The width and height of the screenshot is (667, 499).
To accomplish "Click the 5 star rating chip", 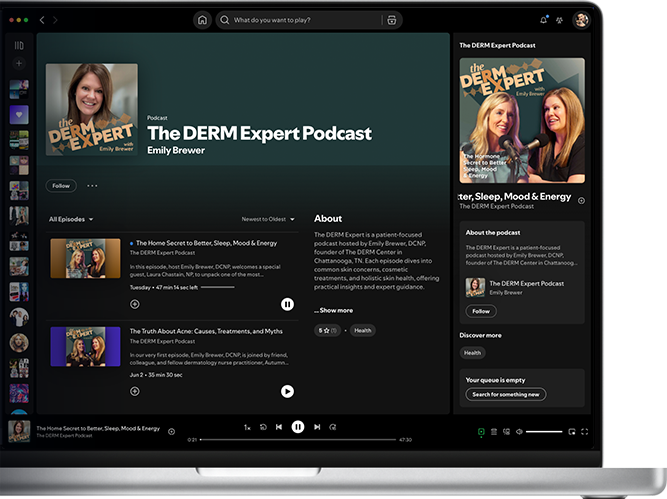I will pos(327,331).
